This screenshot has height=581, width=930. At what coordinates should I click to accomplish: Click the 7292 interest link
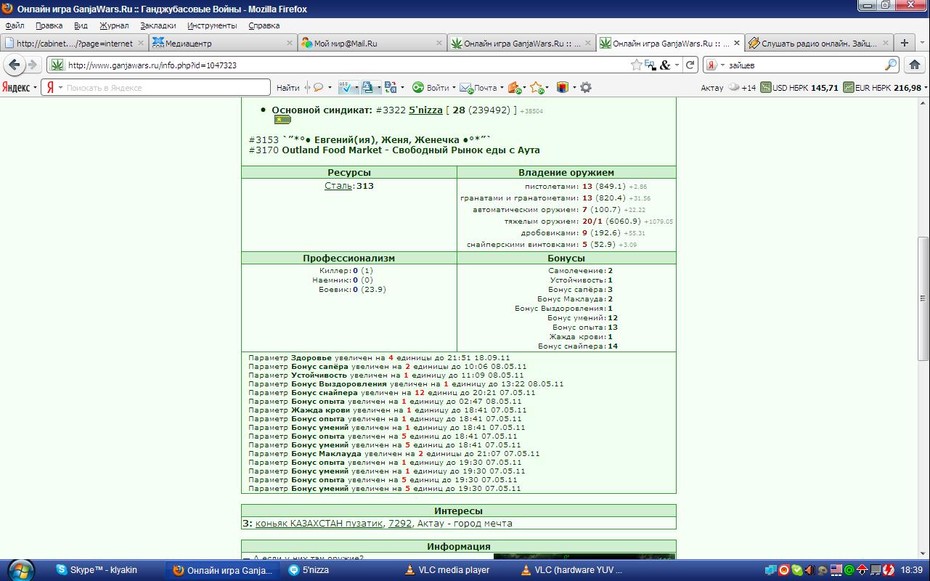coord(400,523)
